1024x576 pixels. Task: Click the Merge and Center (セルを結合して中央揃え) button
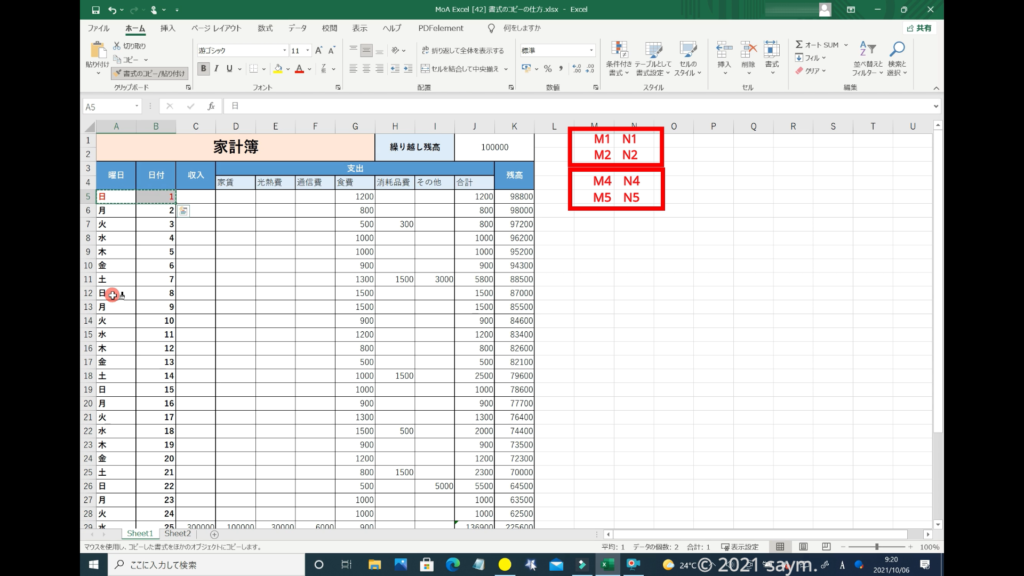coord(463,69)
